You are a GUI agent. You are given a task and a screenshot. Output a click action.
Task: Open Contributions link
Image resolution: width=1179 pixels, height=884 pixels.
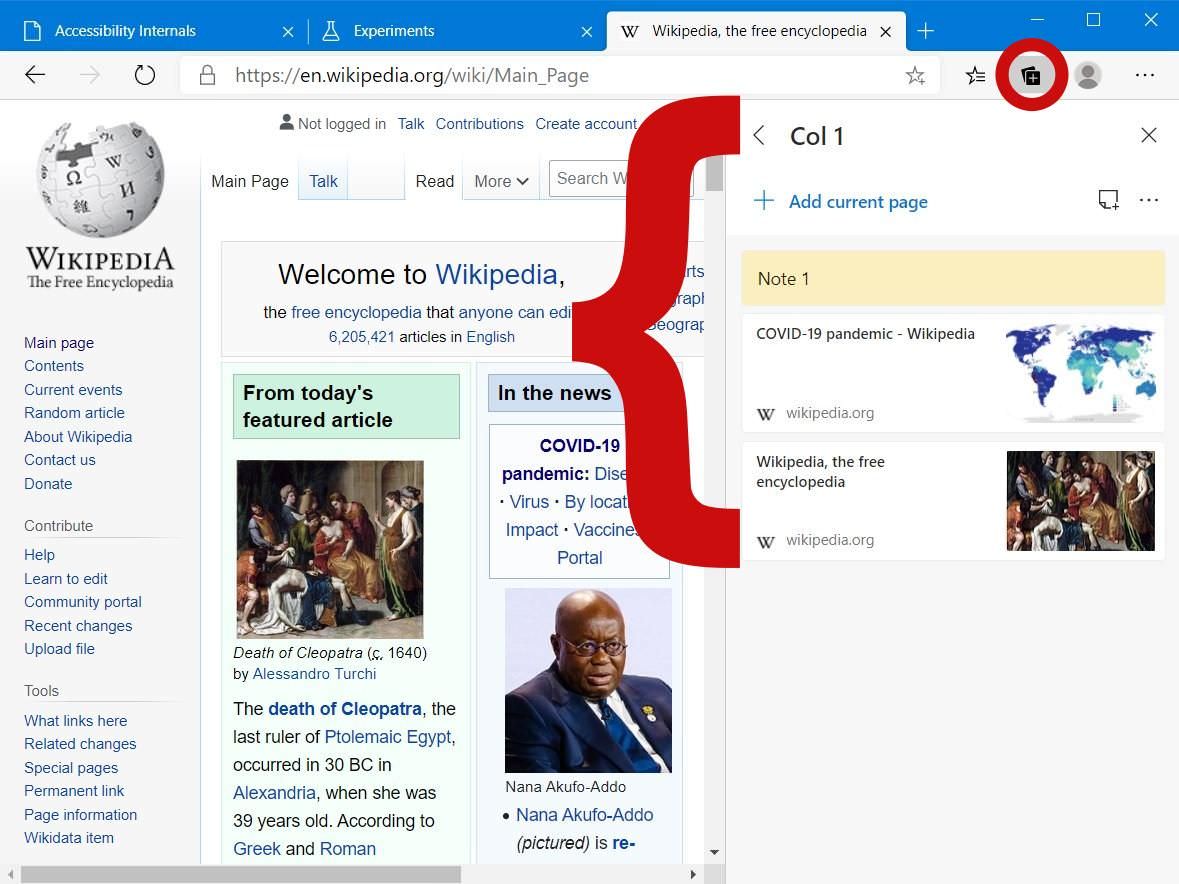click(x=480, y=124)
